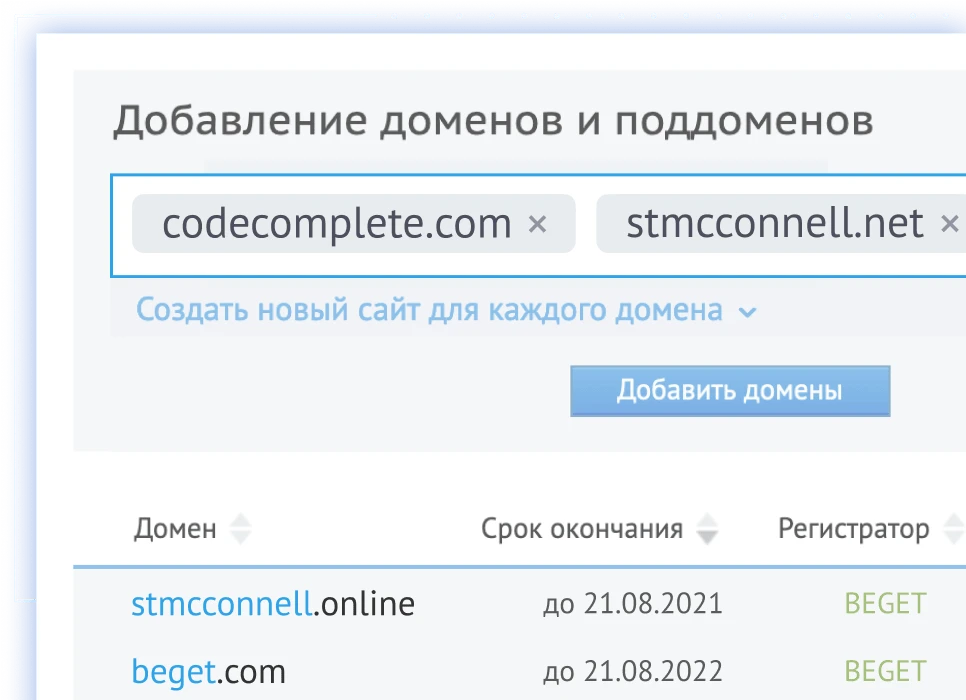Open the stmcconnell.online domain link
Viewport: 966px width, 700px height.
(273, 603)
